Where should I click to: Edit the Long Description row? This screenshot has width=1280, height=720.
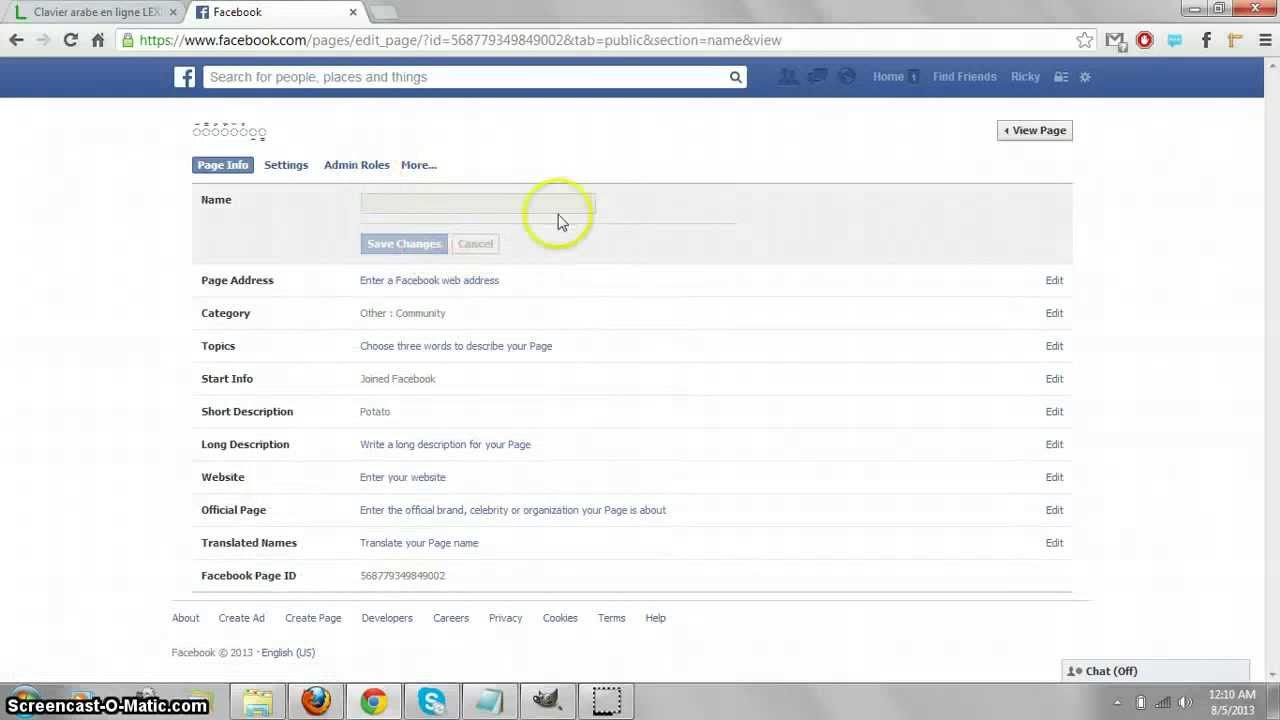pyautogui.click(x=1054, y=444)
